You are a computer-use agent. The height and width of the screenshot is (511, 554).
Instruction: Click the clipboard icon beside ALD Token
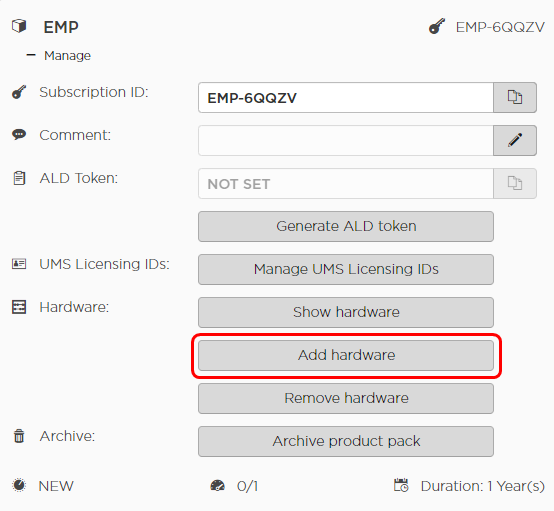19,178
